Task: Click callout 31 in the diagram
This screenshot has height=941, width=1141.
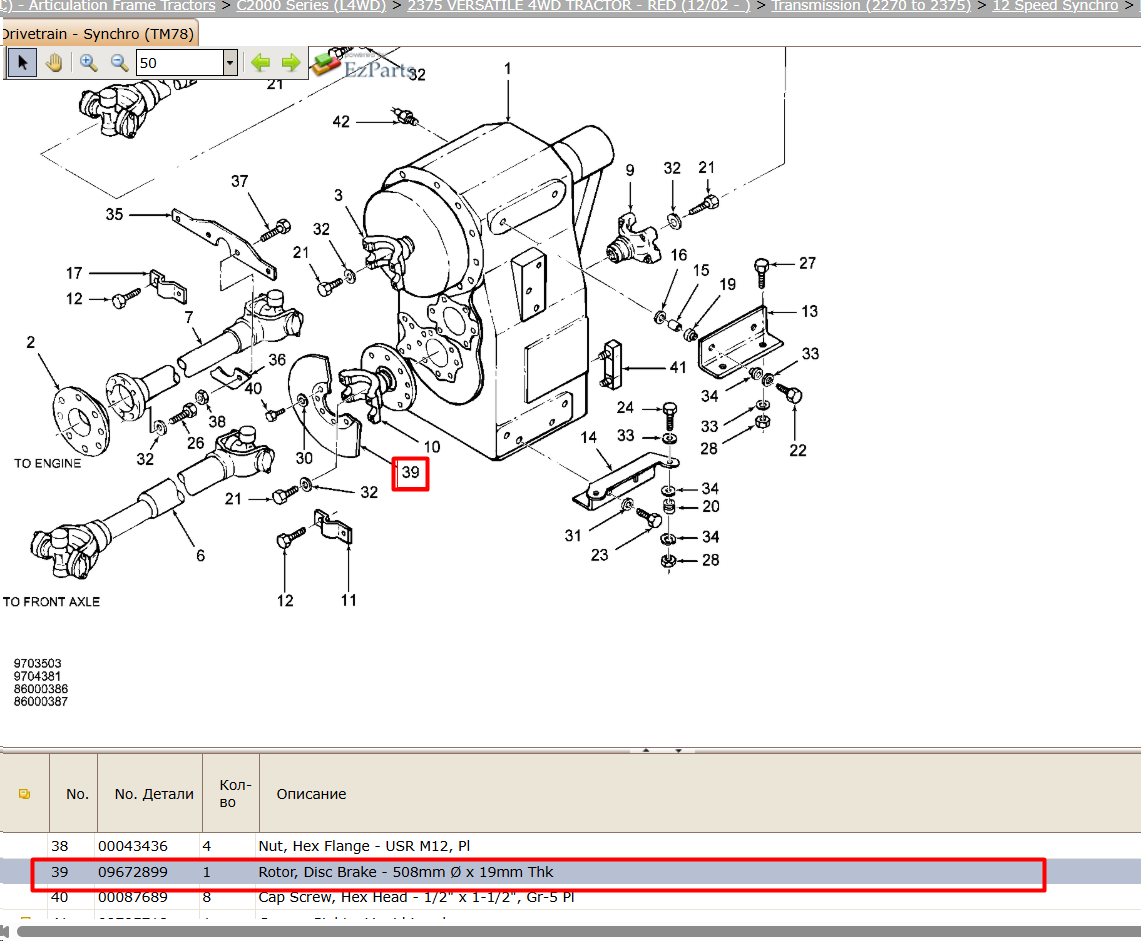Action: pos(573,536)
